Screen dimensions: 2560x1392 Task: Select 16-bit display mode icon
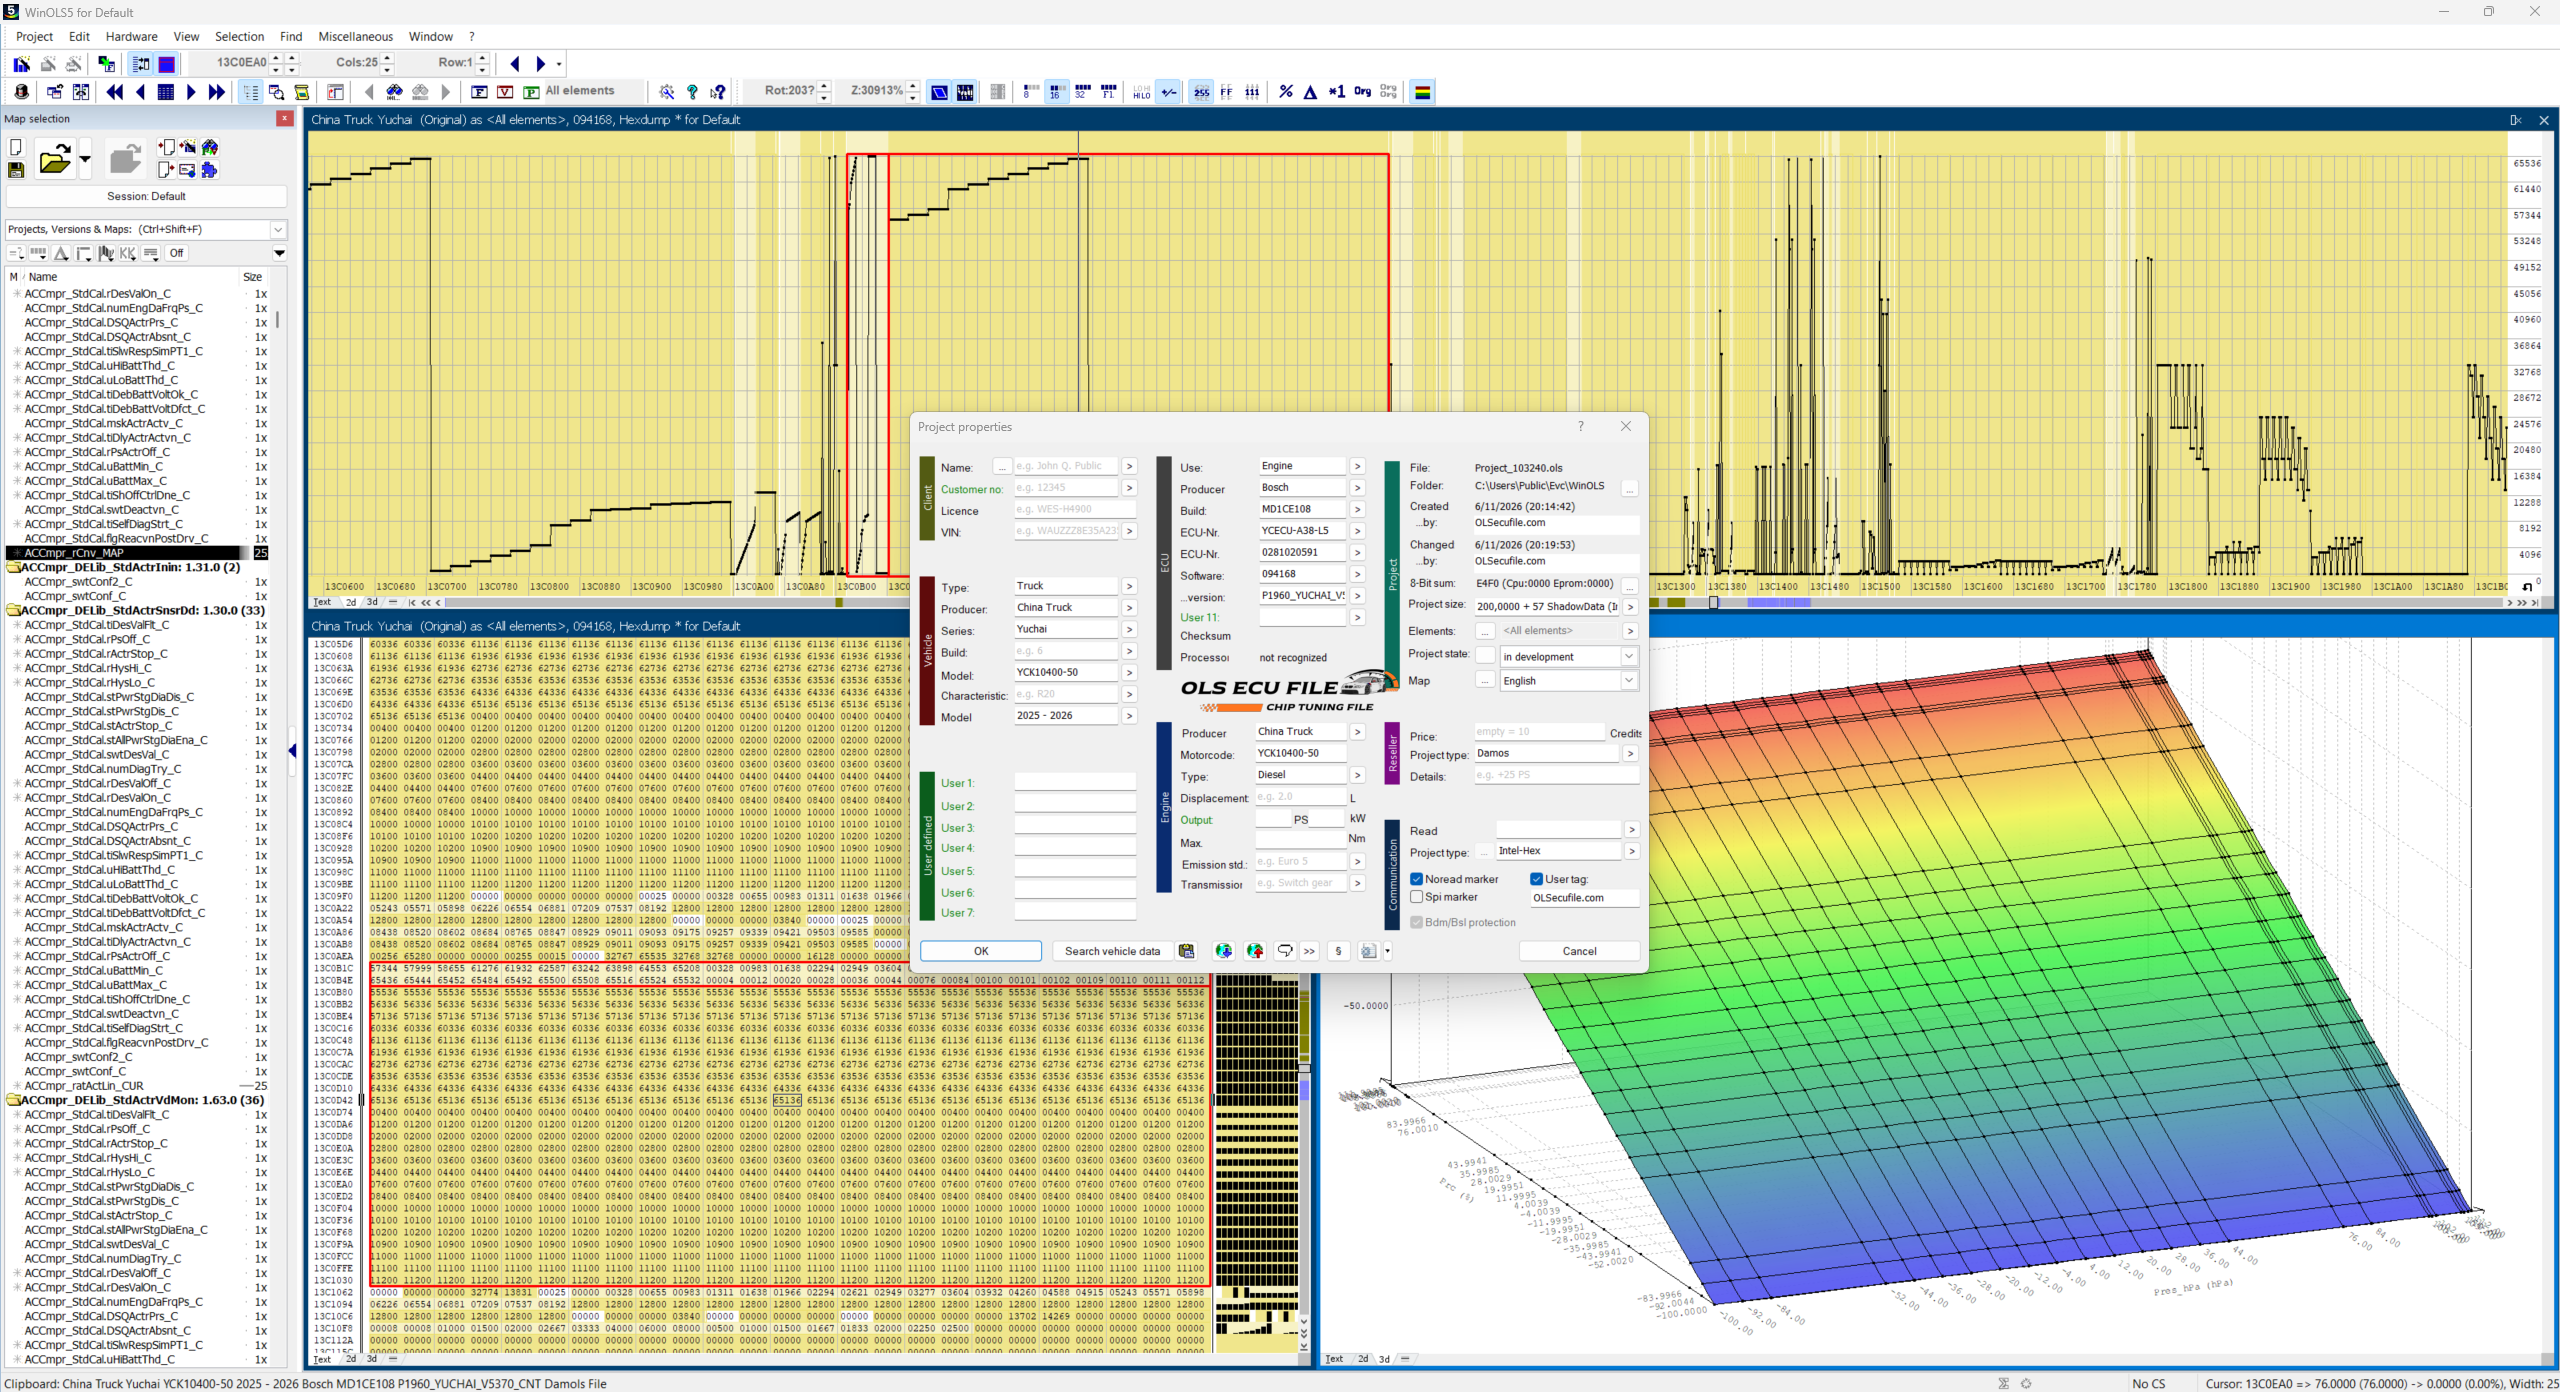[x=1056, y=92]
